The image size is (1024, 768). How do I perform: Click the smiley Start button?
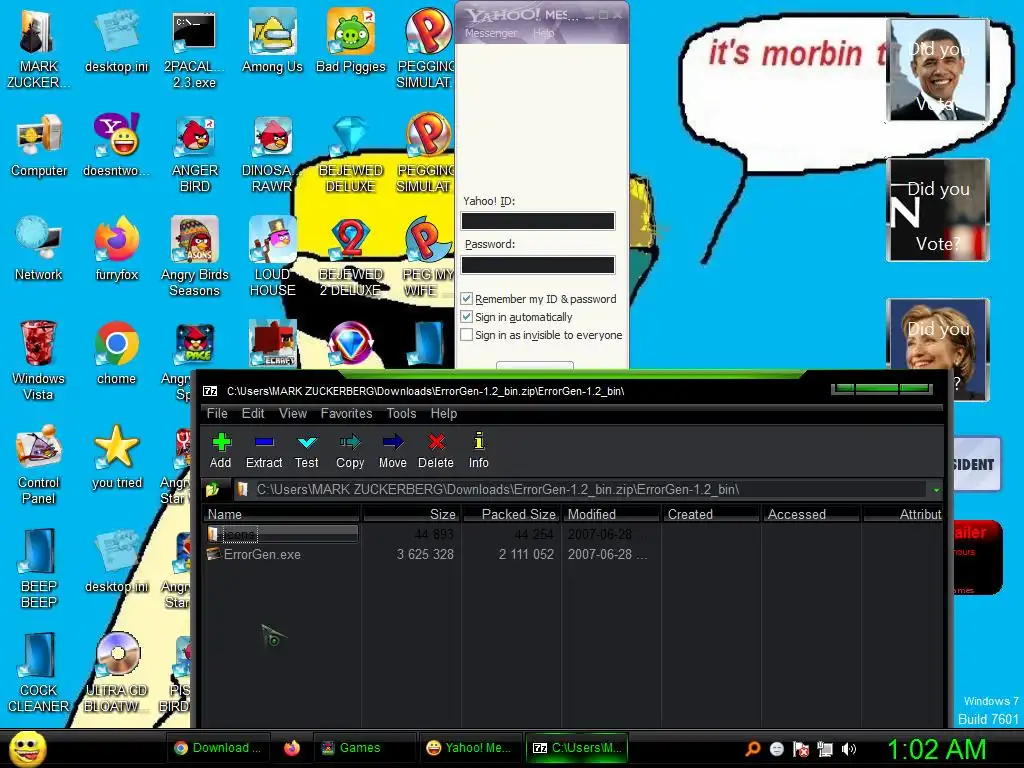[27, 748]
